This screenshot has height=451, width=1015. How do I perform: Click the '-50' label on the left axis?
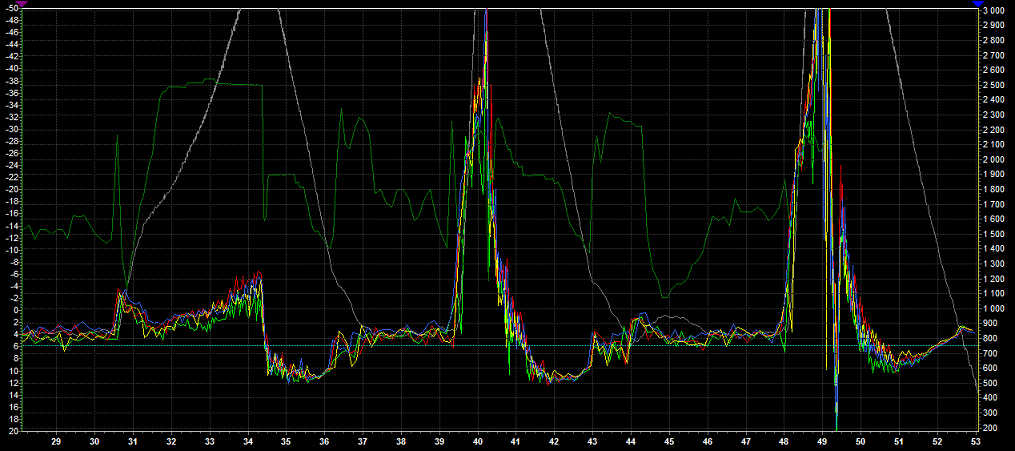[x=13, y=8]
